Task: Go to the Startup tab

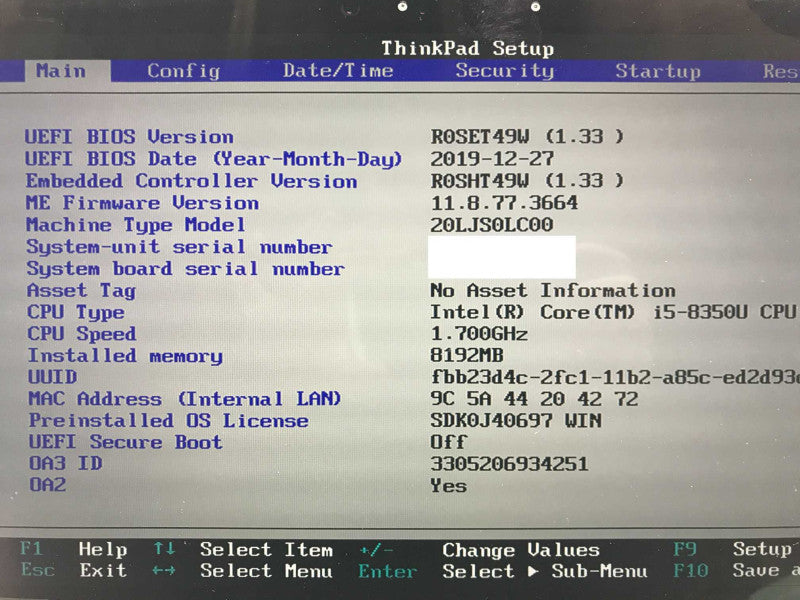Action: click(658, 71)
